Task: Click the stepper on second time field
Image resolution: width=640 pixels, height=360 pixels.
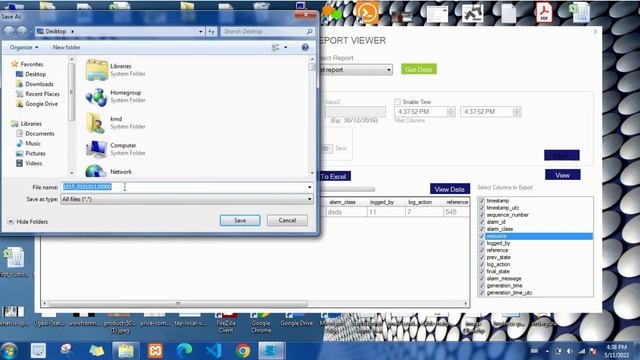Action: [517, 111]
